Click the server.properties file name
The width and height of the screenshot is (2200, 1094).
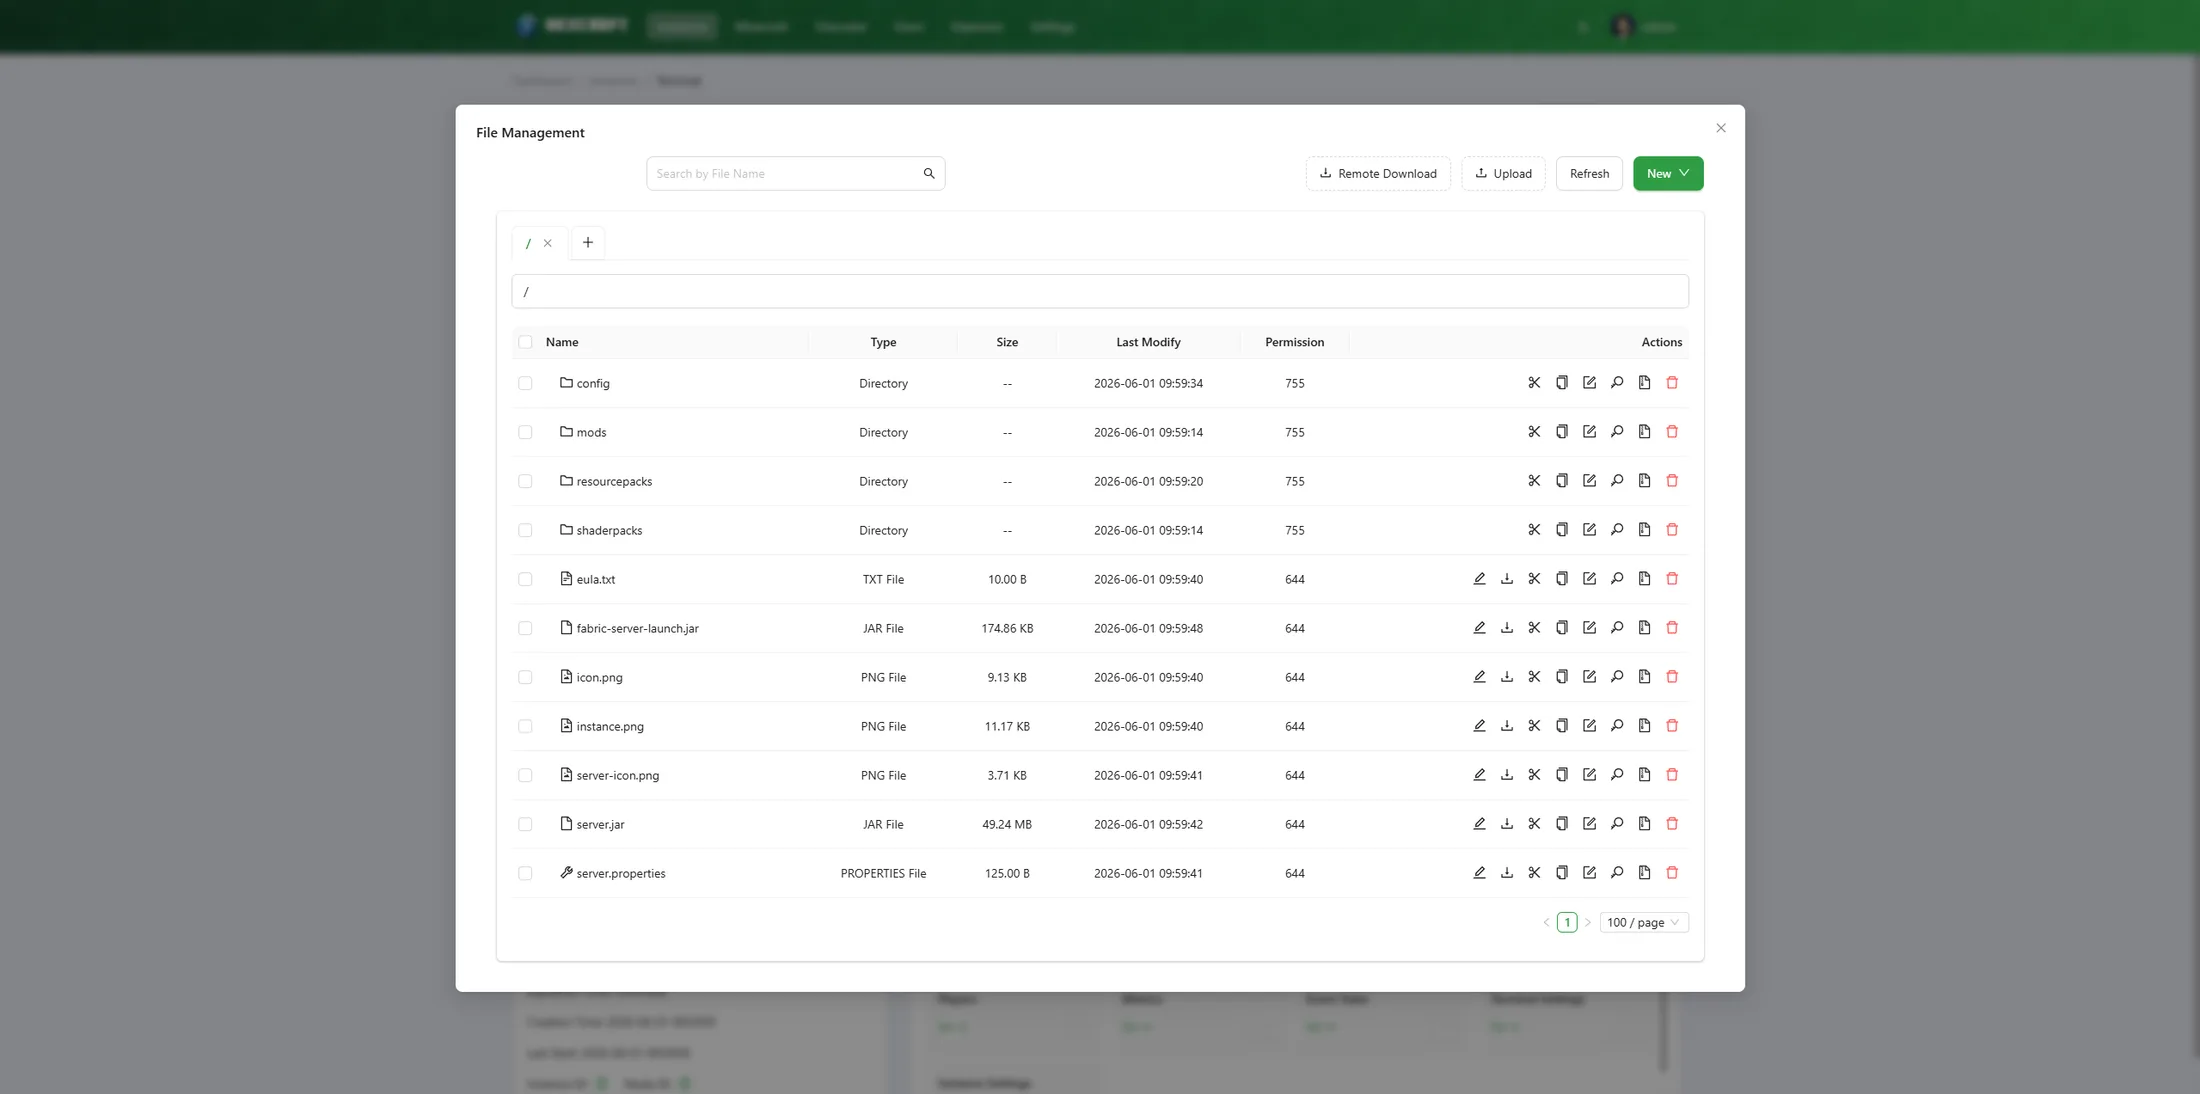coord(621,873)
